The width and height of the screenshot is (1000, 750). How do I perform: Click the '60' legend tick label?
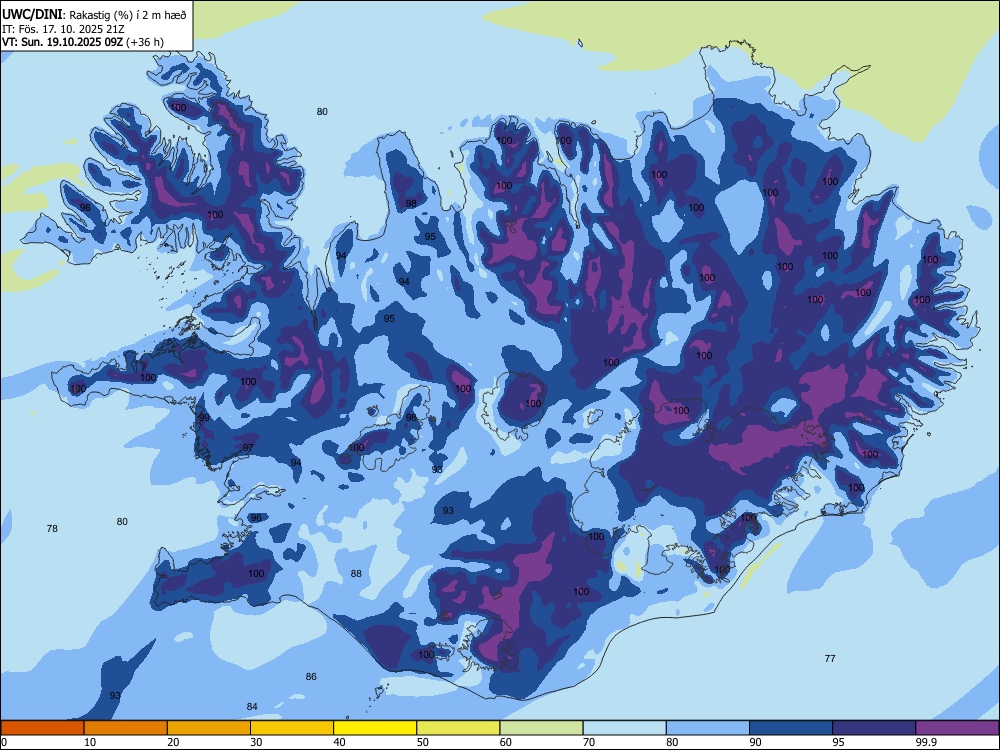click(506, 742)
